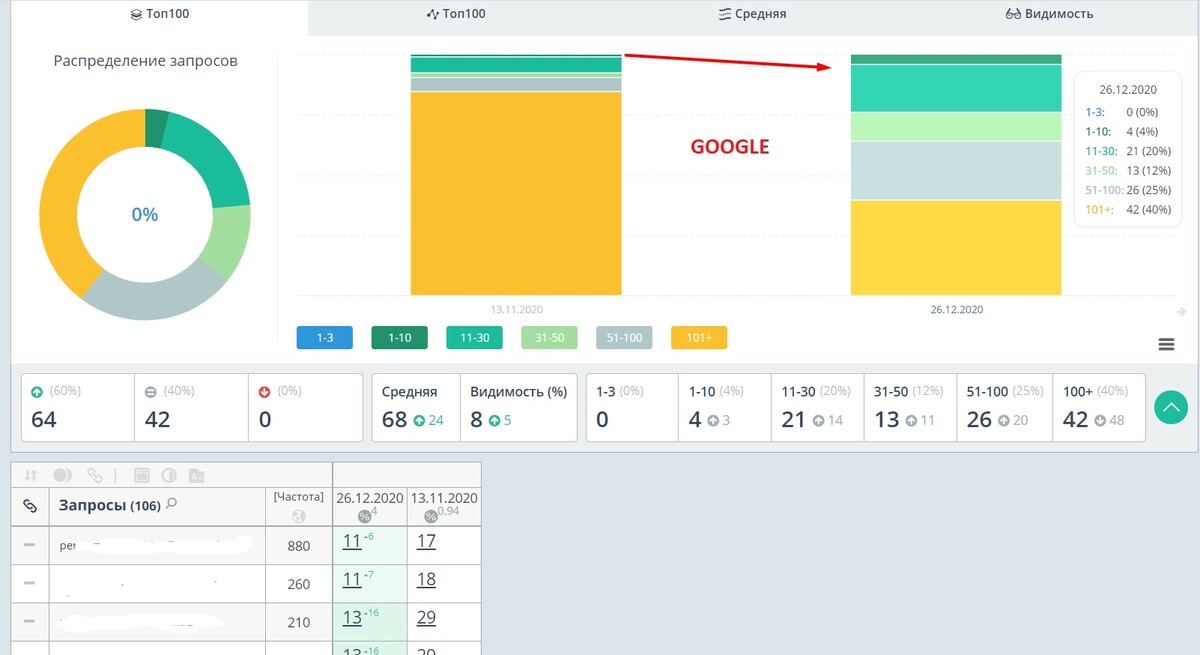Open position link 11 in the 260 row
Screen dimensions: 1200x655
[352, 579]
